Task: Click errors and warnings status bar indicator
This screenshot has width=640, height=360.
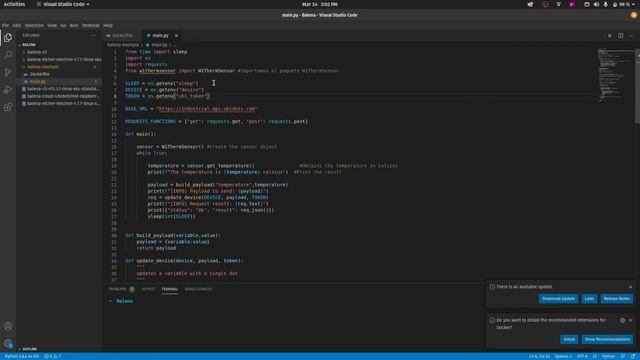Action: click(x=53, y=356)
